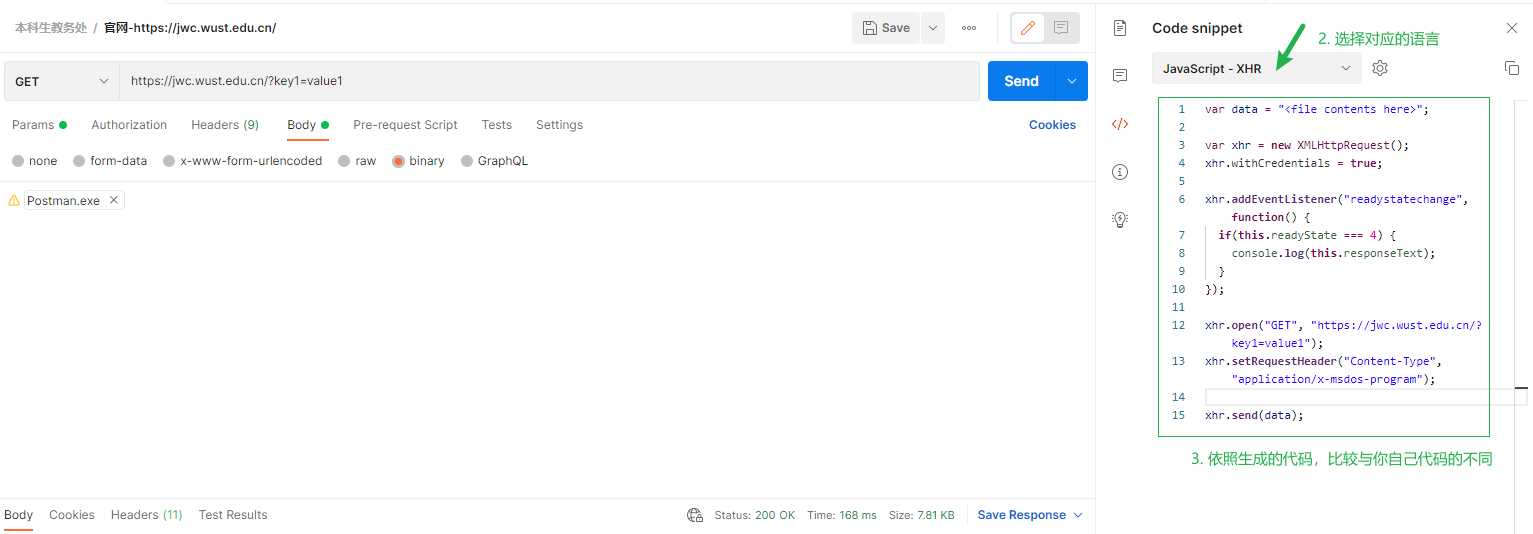Expand the Save Response dropdown
This screenshot has height=534, width=1533.
tap(1078, 515)
